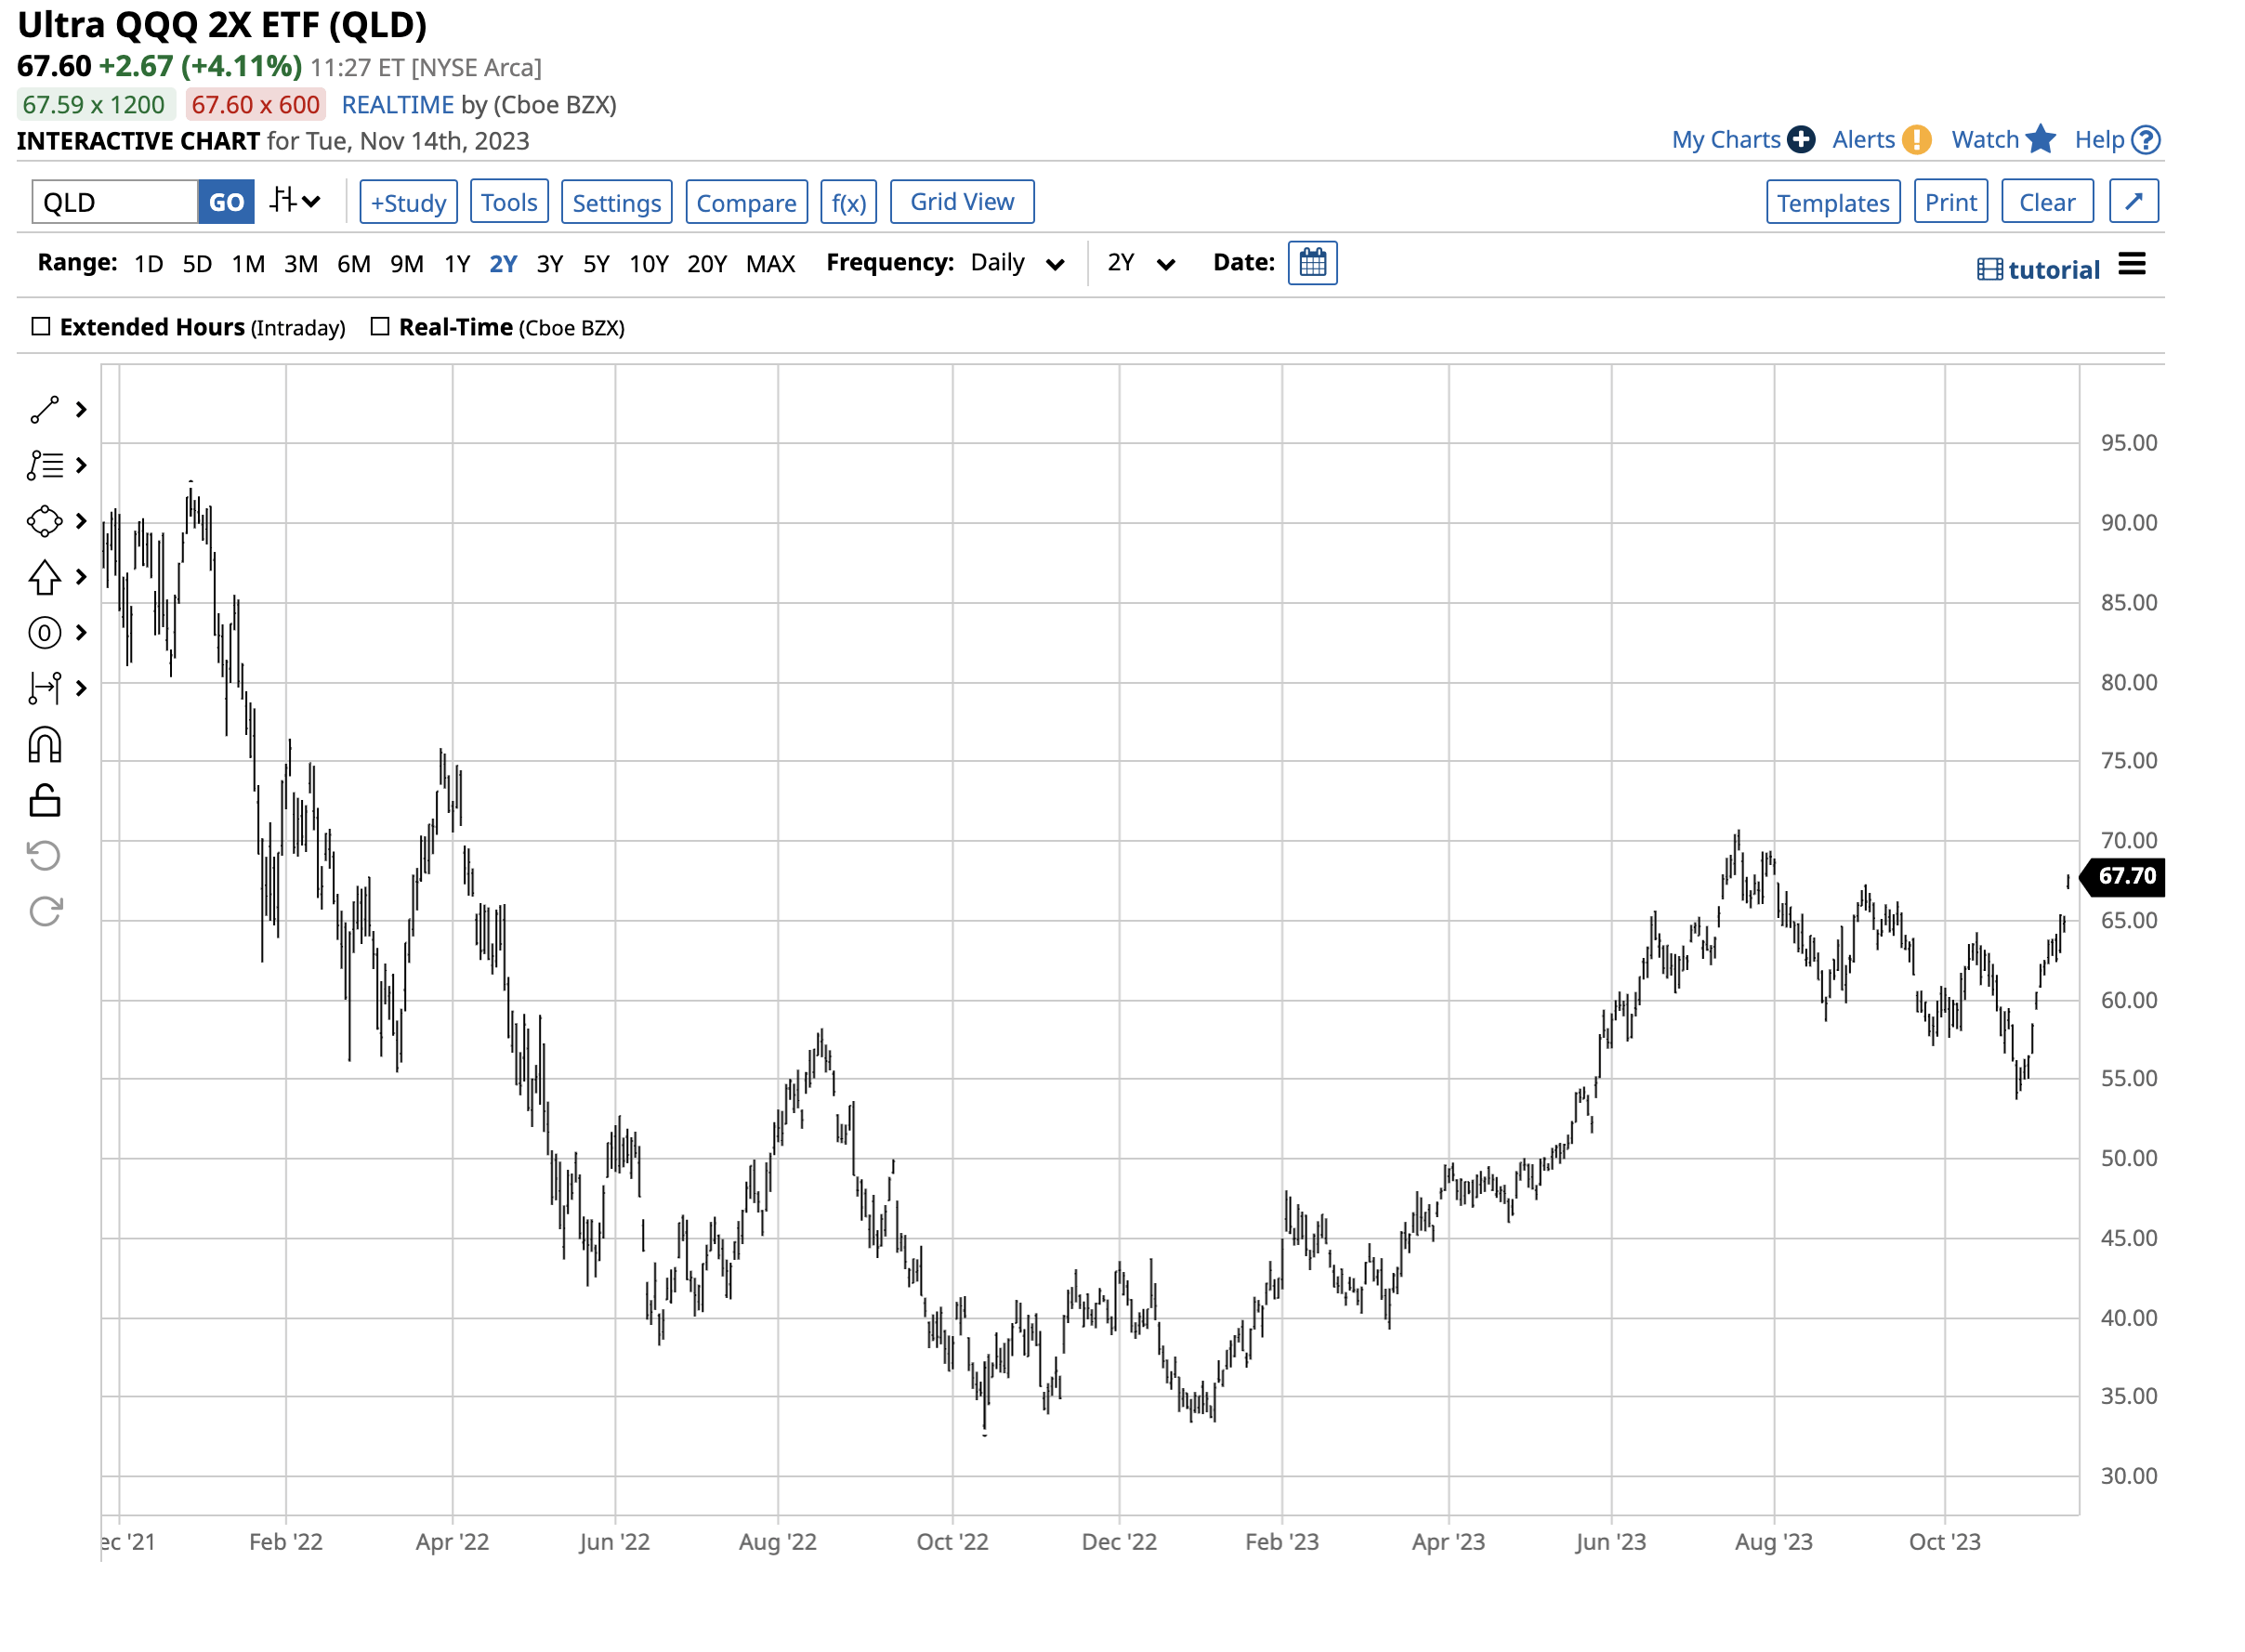This screenshot has height=1652, width=2245.
Task: Click the undo icon in the drawing sidebar
Action: tap(42, 855)
